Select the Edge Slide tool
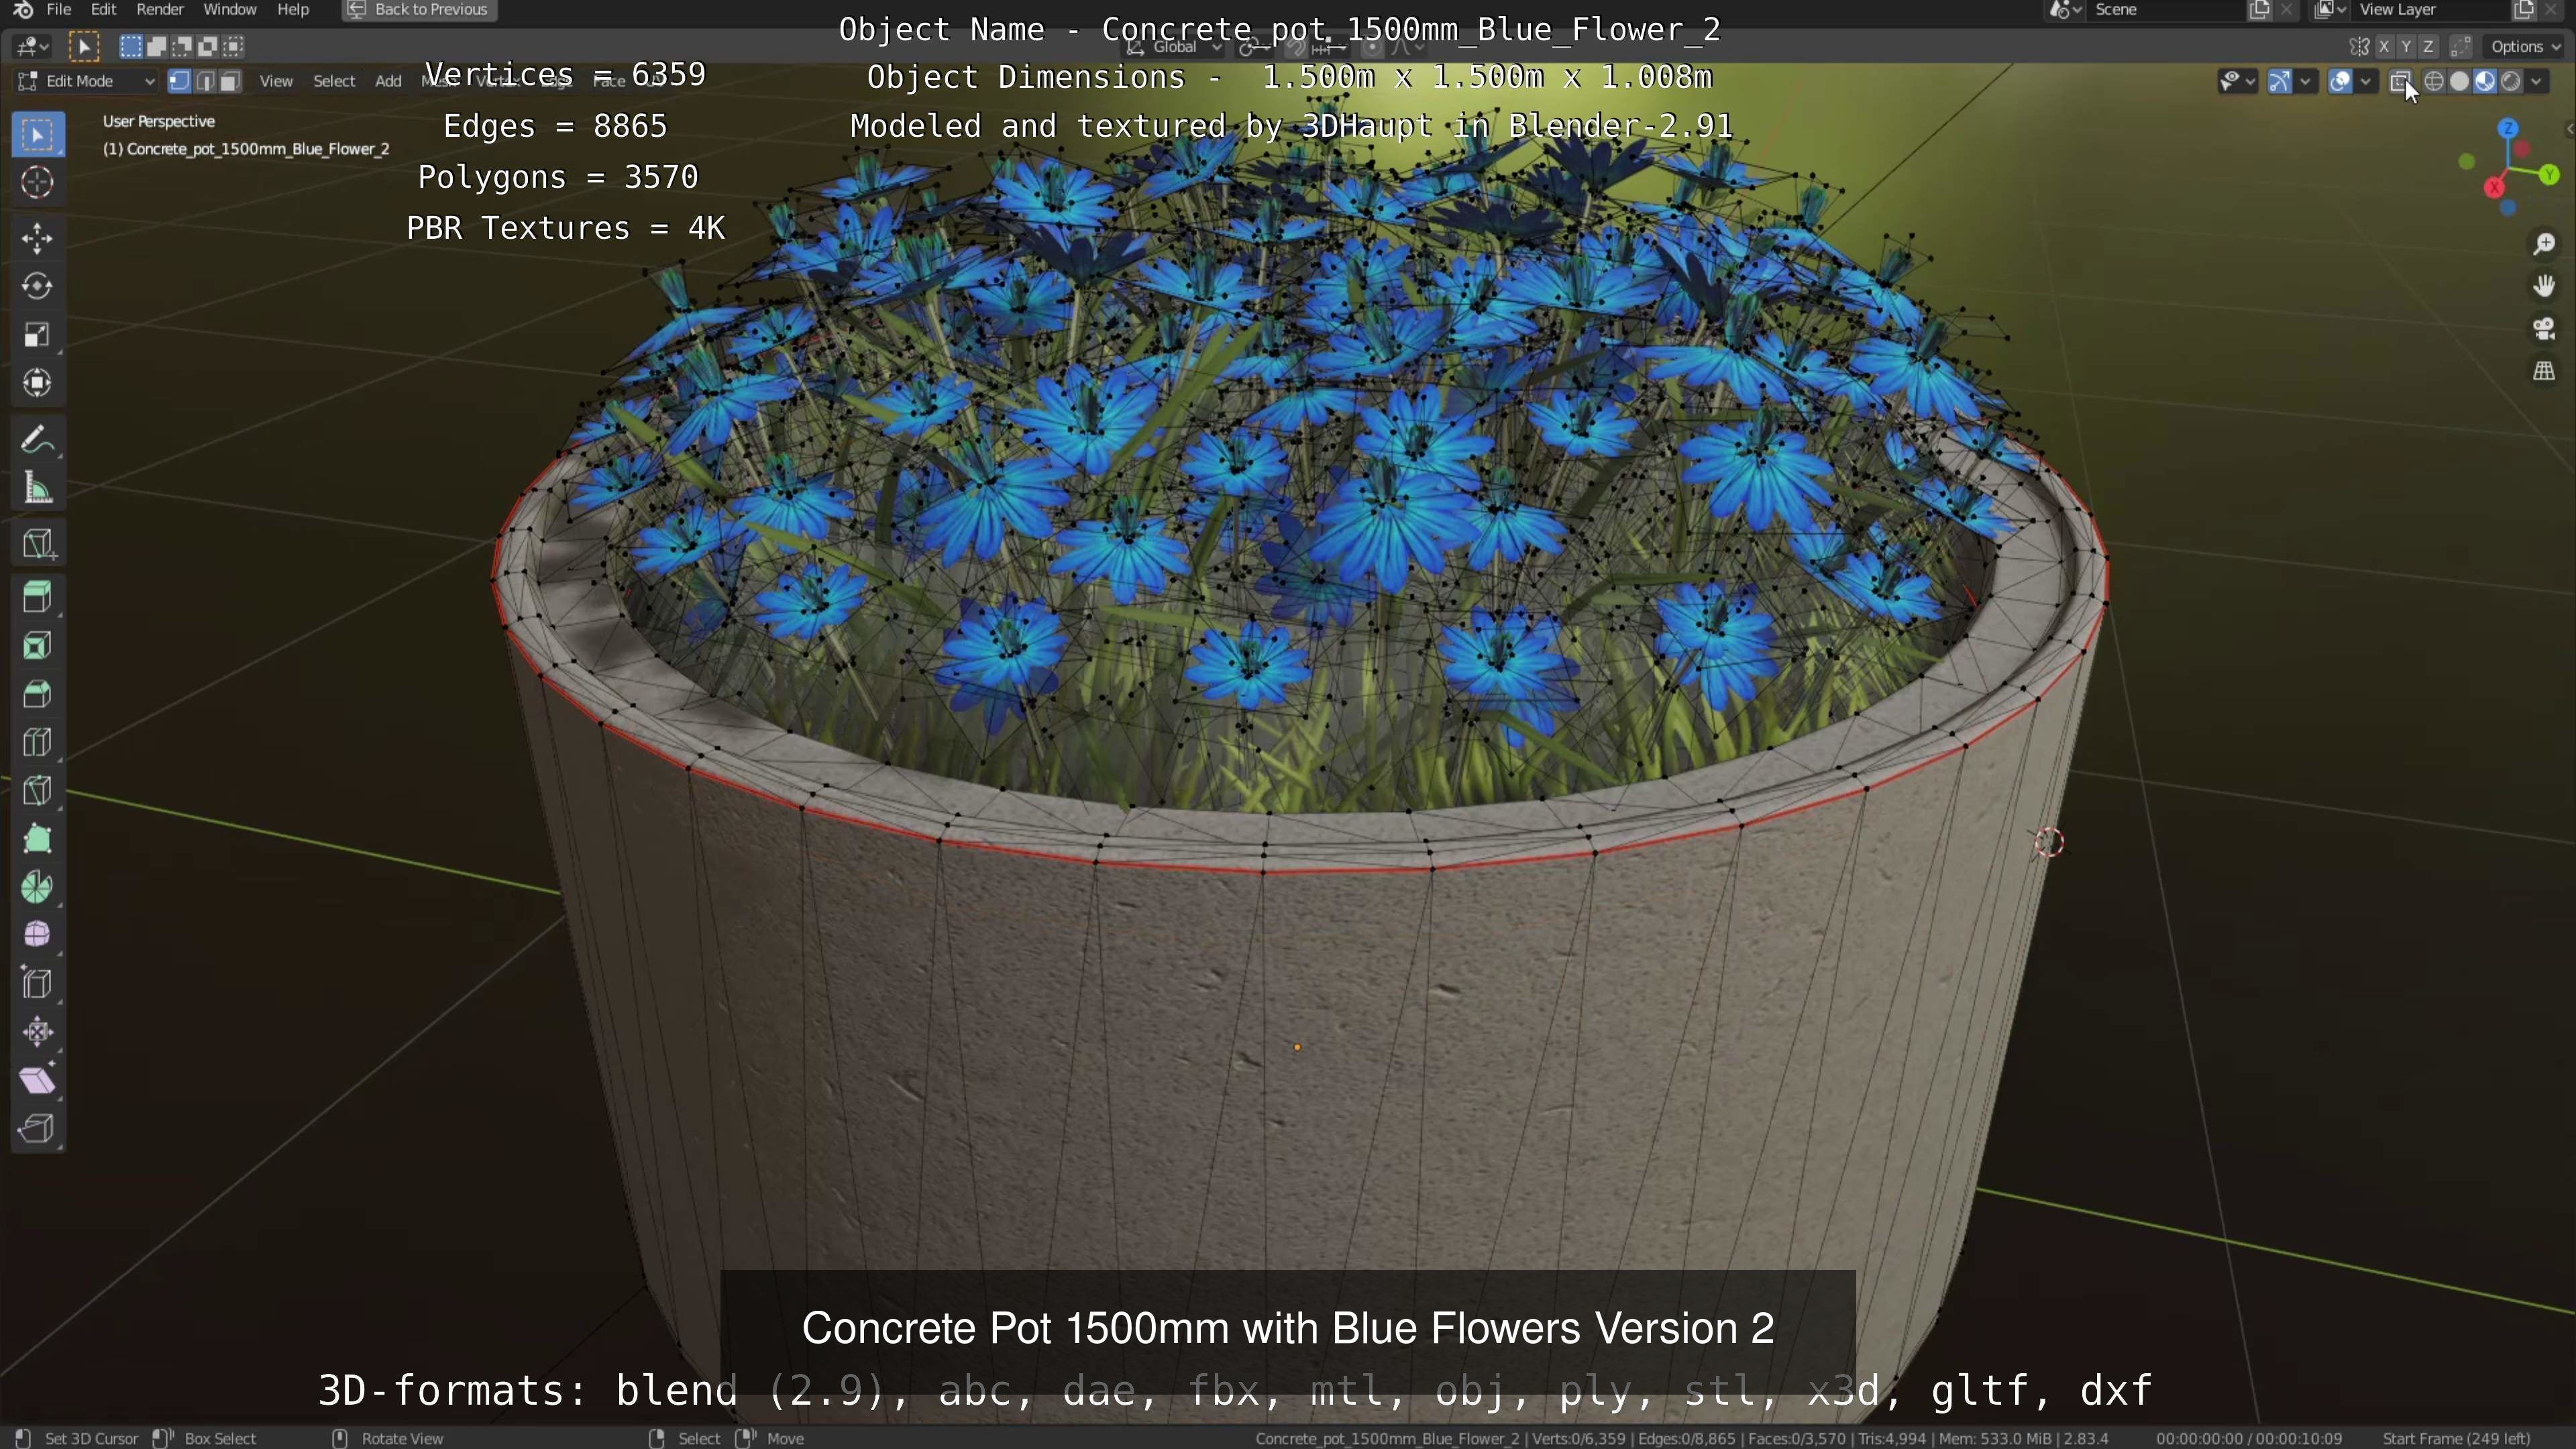The height and width of the screenshot is (1449, 2576). [x=38, y=984]
